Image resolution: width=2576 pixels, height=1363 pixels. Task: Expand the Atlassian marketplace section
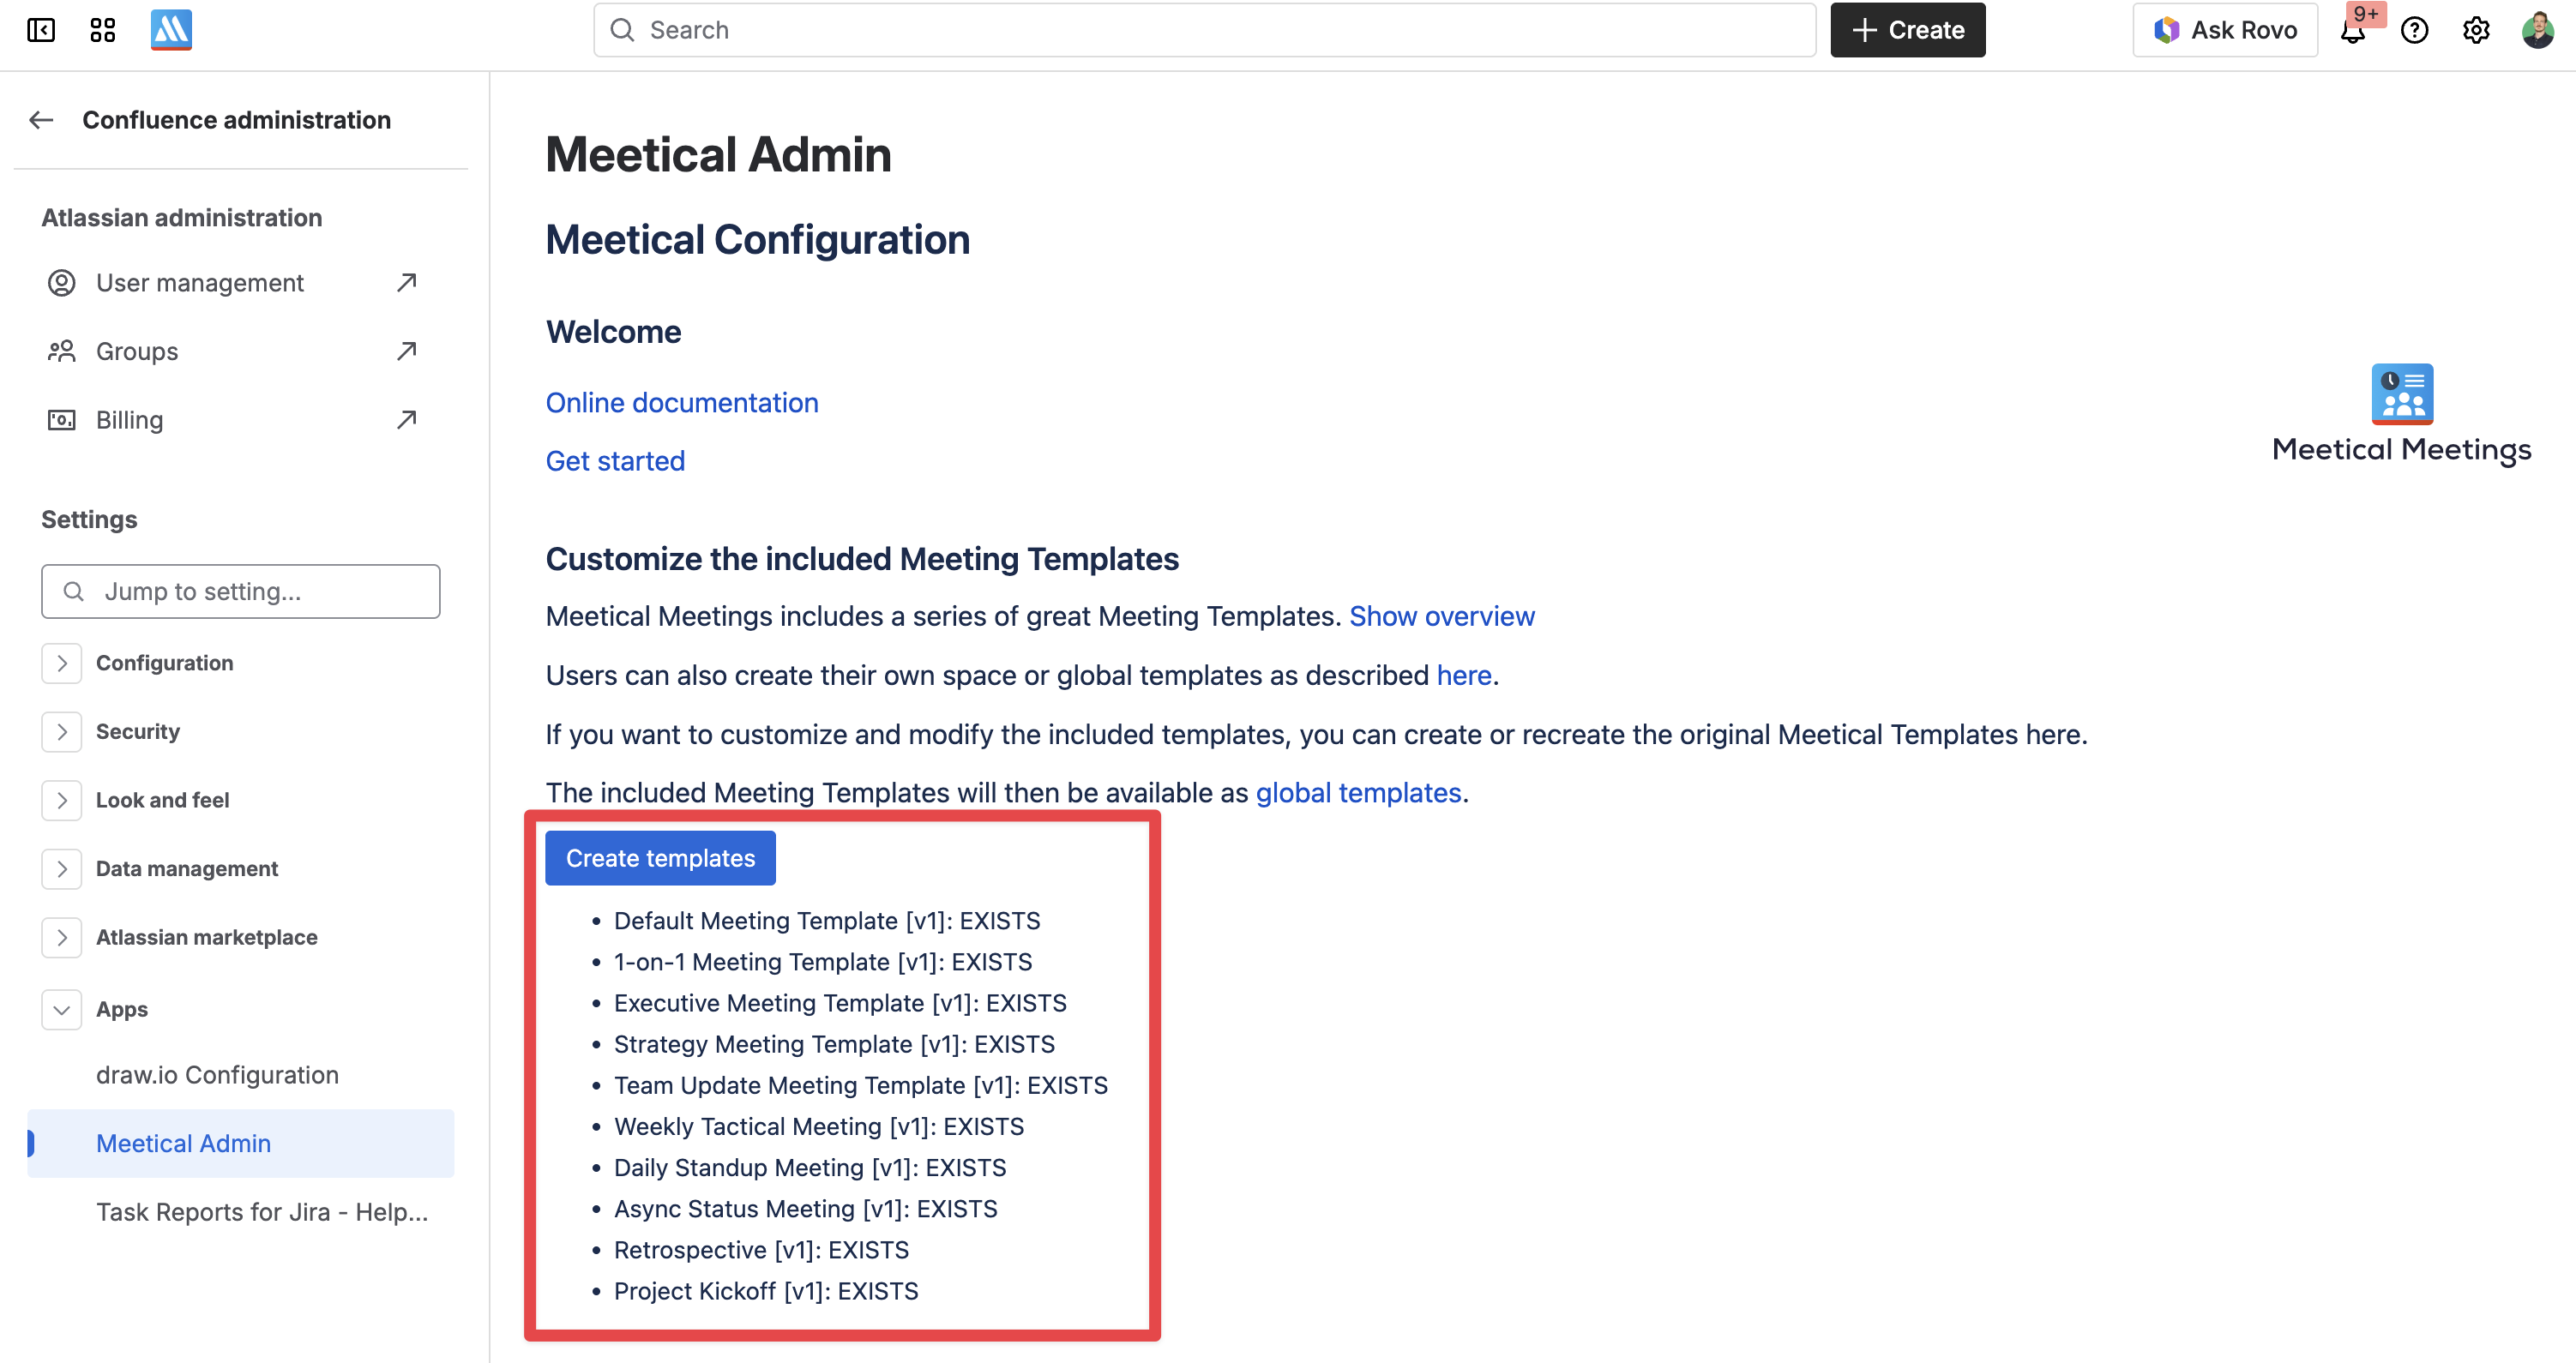[x=61, y=937]
